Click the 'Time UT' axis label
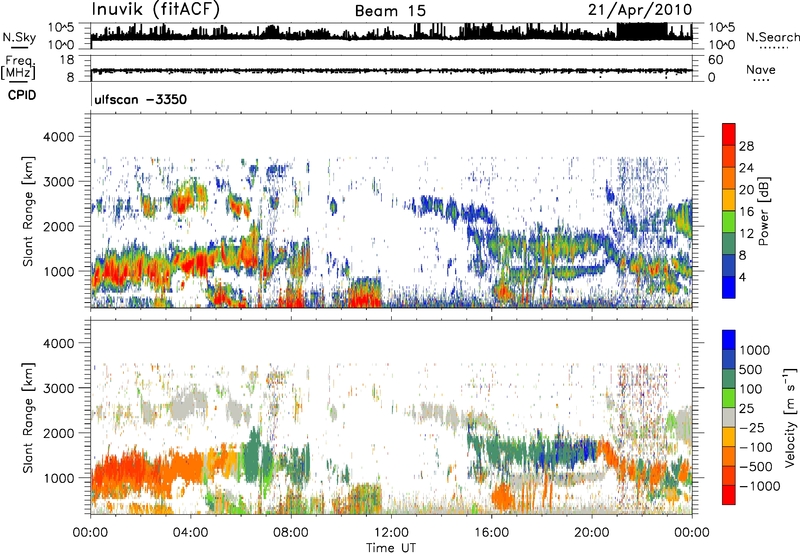The image size is (800, 554). coord(391,548)
